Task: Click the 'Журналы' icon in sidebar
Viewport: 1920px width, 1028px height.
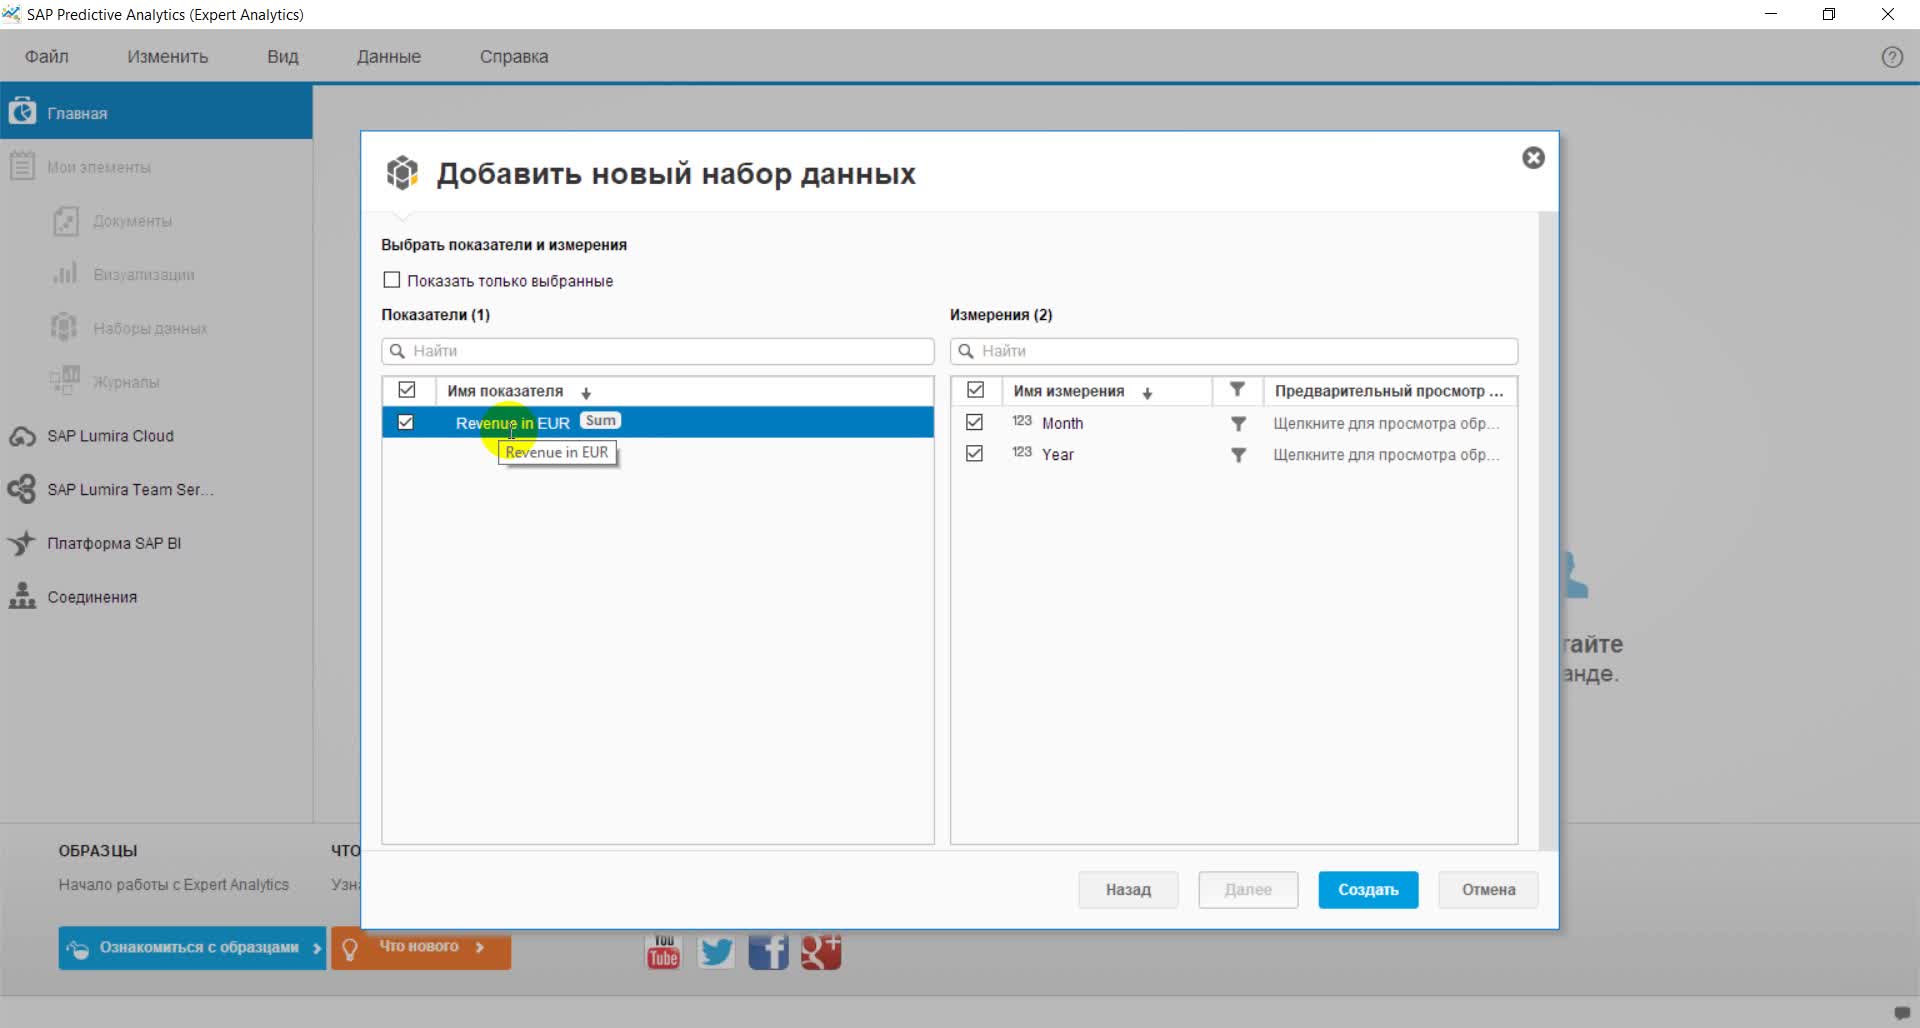Action: point(64,380)
